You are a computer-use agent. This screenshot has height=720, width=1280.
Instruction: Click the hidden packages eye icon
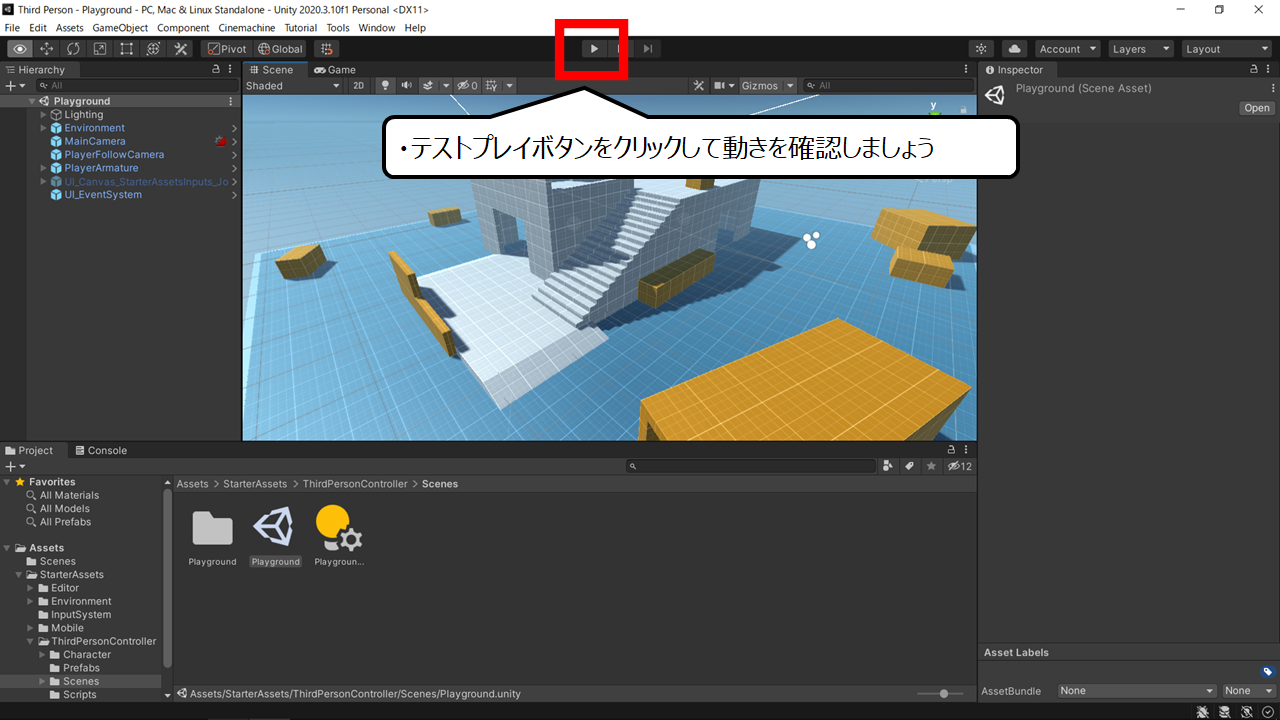[959, 466]
